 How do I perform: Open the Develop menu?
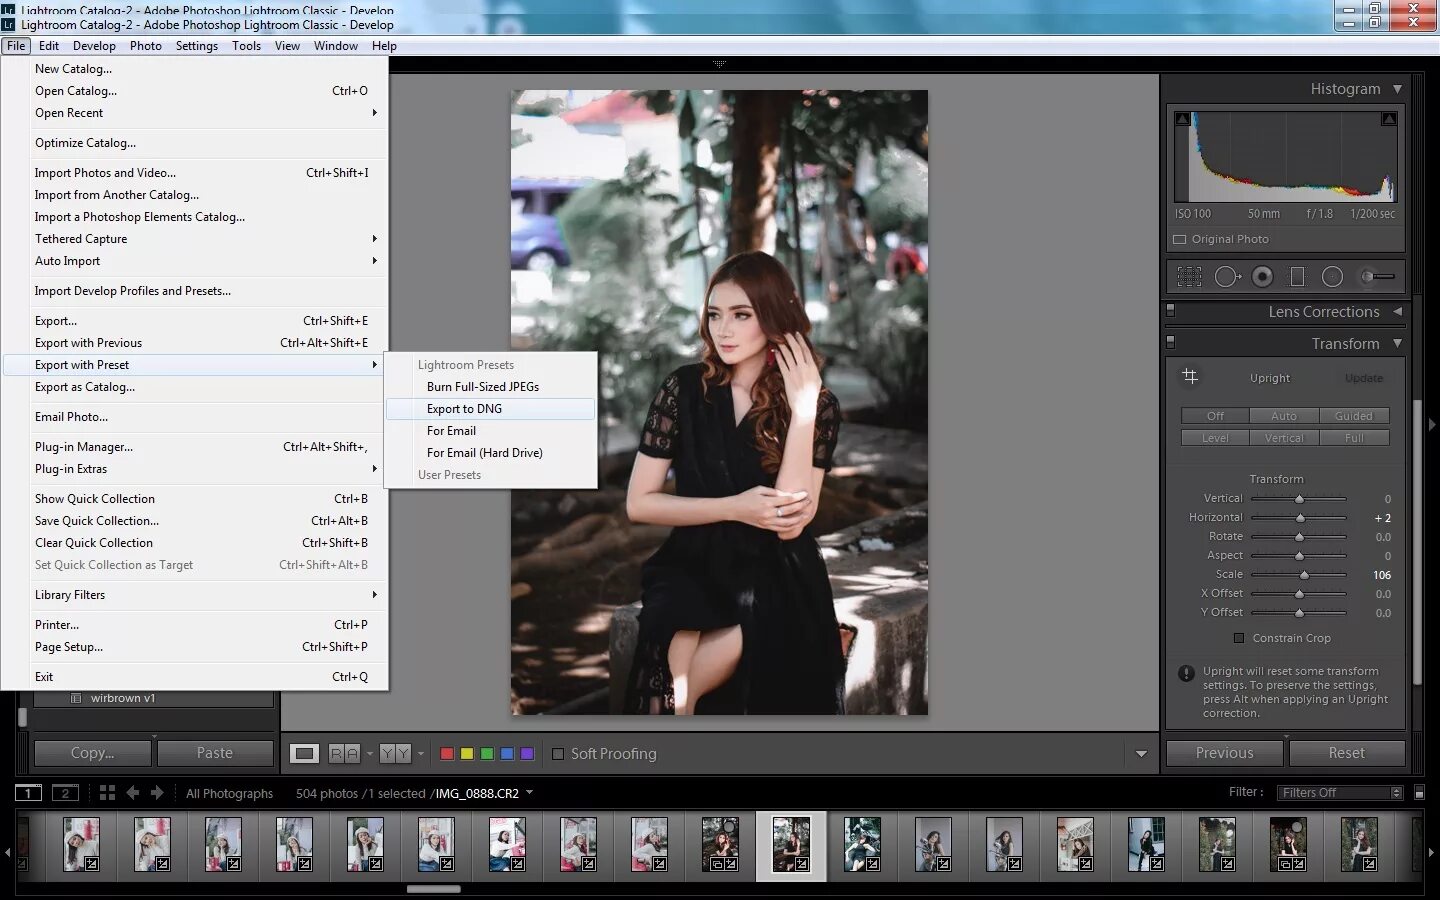point(94,45)
